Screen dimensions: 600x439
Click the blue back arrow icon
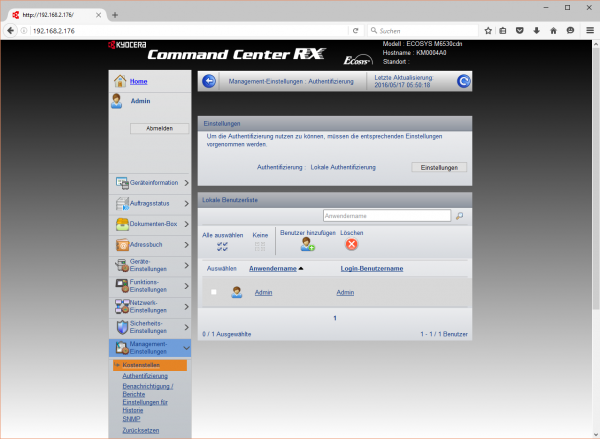(x=209, y=81)
